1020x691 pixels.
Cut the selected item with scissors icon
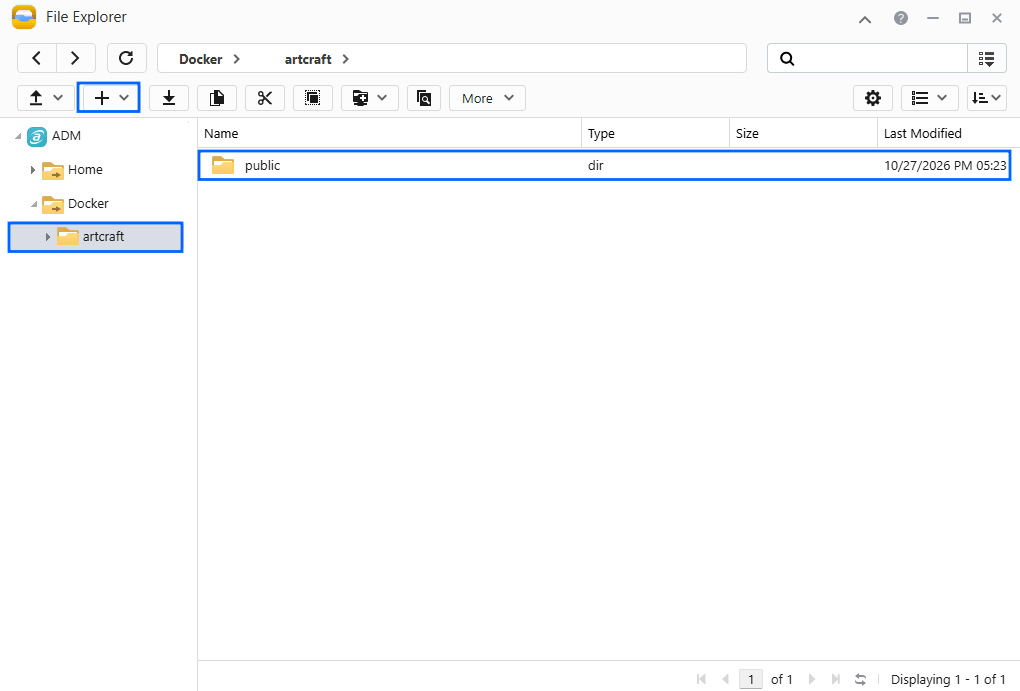pos(265,98)
